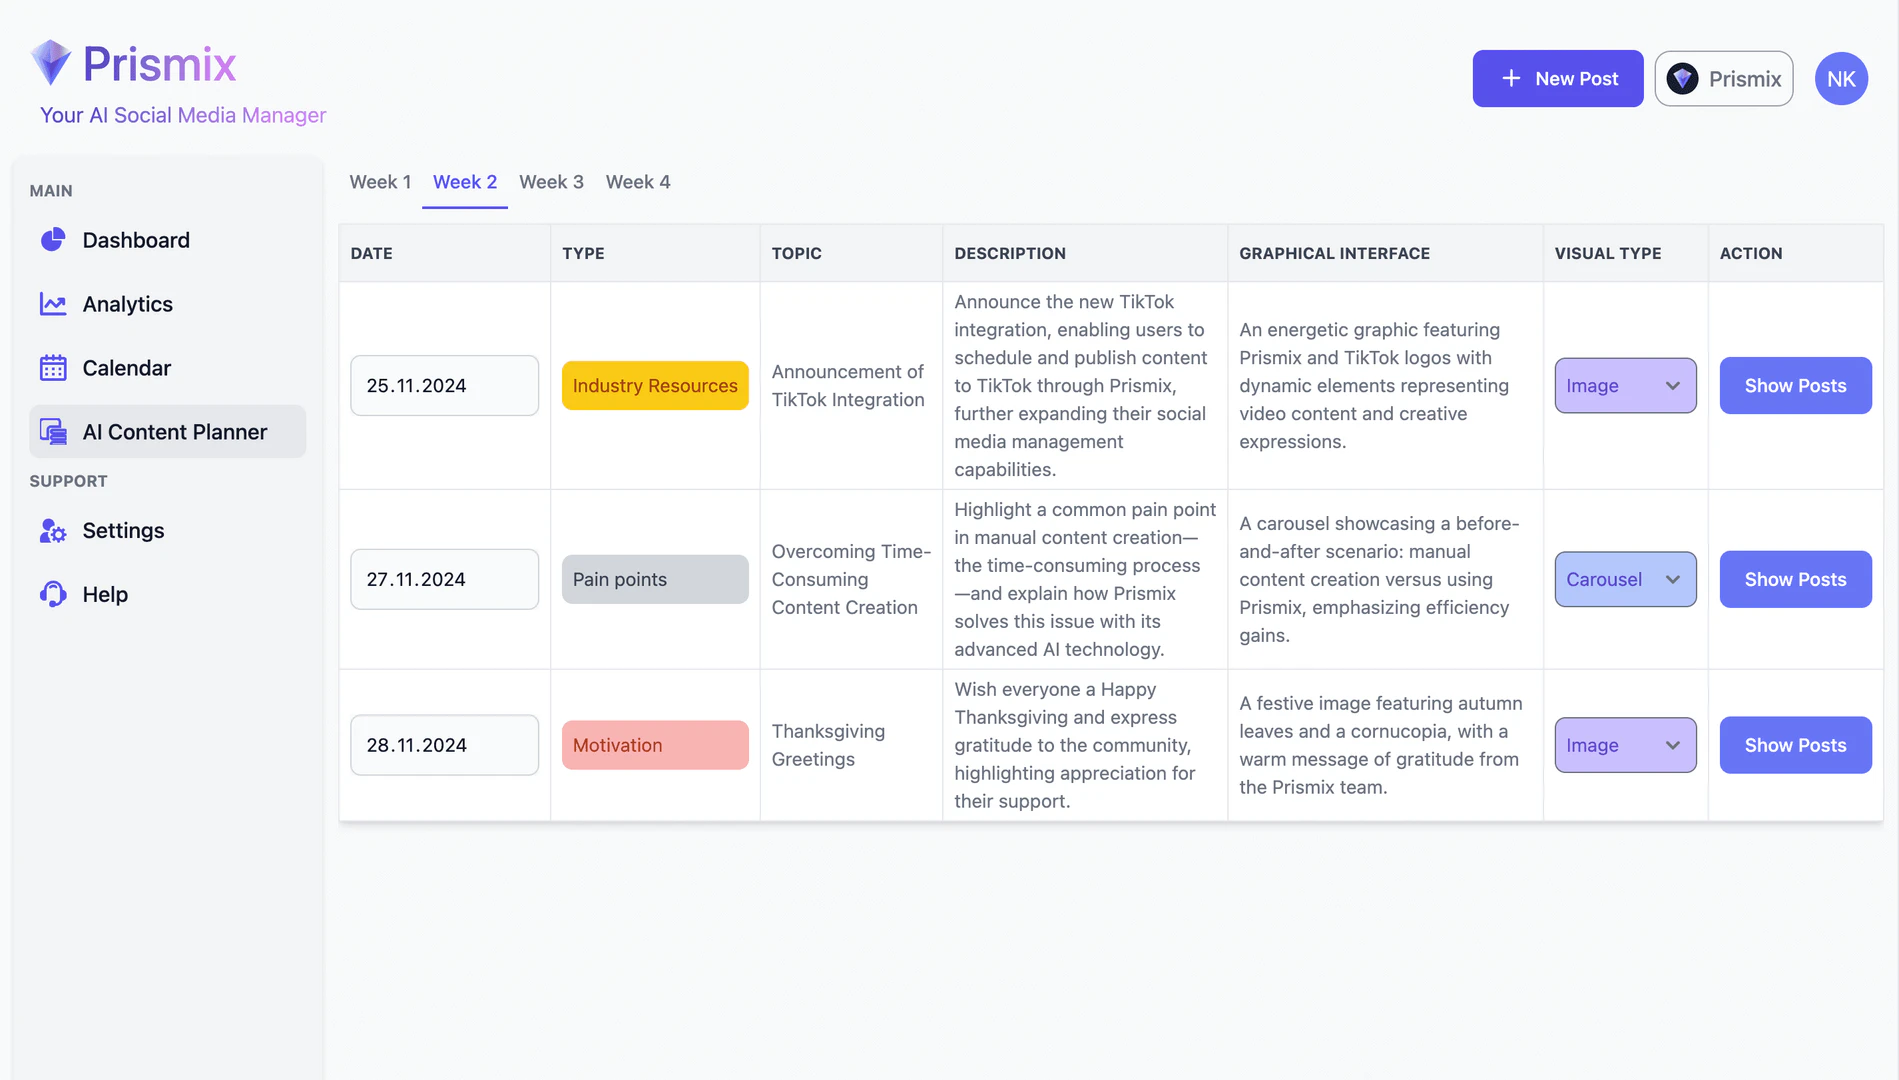Open the Image dropdown for TikTok announcement row

tap(1625, 385)
